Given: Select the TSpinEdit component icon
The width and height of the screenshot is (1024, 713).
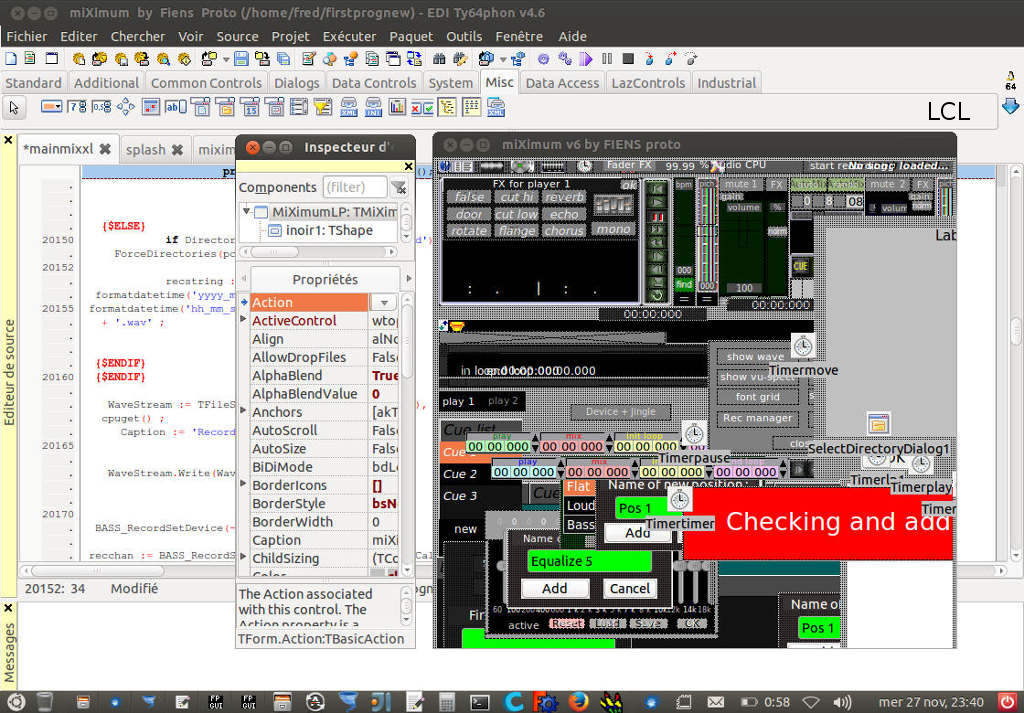Looking at the screenshot, I should click(77, 106).
